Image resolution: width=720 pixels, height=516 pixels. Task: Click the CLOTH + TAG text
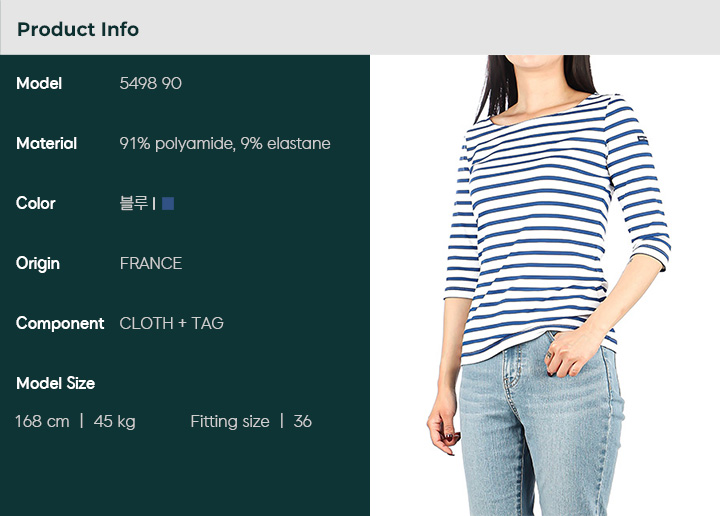click(171, 323)
